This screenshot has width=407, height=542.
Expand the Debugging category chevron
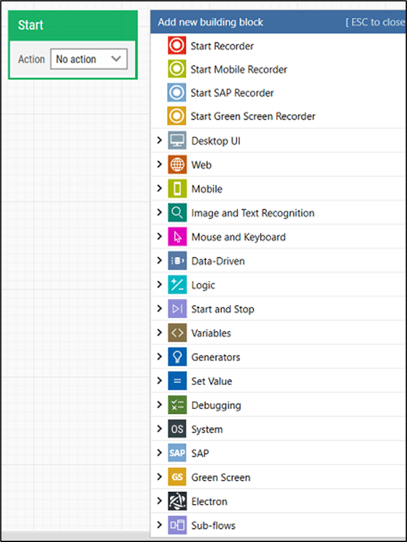coord(159,405)
